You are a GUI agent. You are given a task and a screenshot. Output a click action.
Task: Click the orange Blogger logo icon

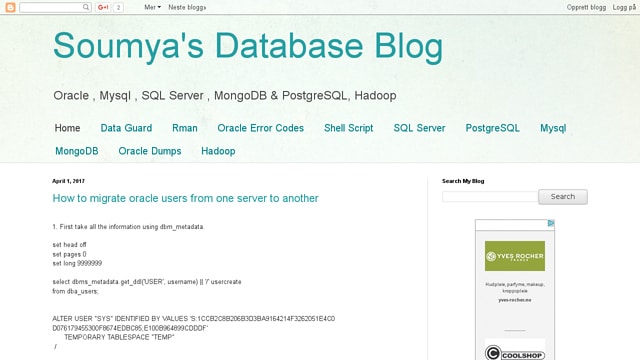pyautogui.click(x=11, y=7)
